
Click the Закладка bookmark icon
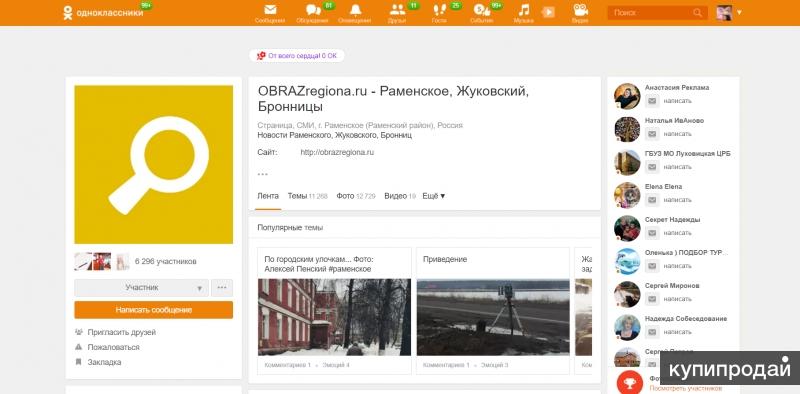click(x=79, y=362)
